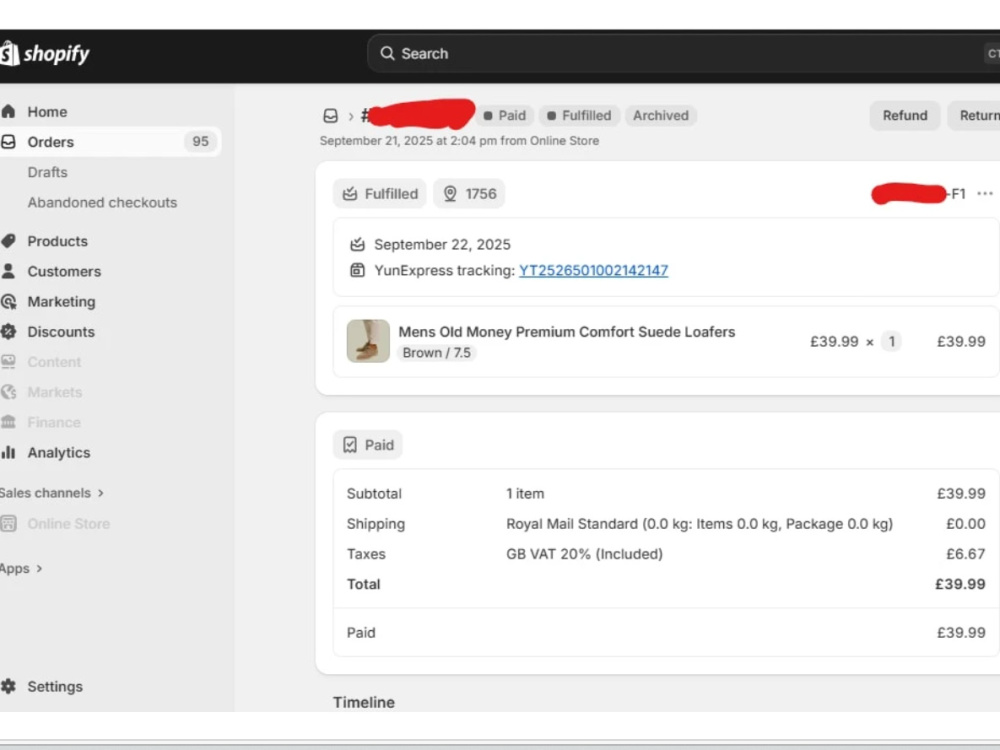Click the orders breadcrumb icon in header
The width and height of the screenshot is (1000, 750).
330,115
